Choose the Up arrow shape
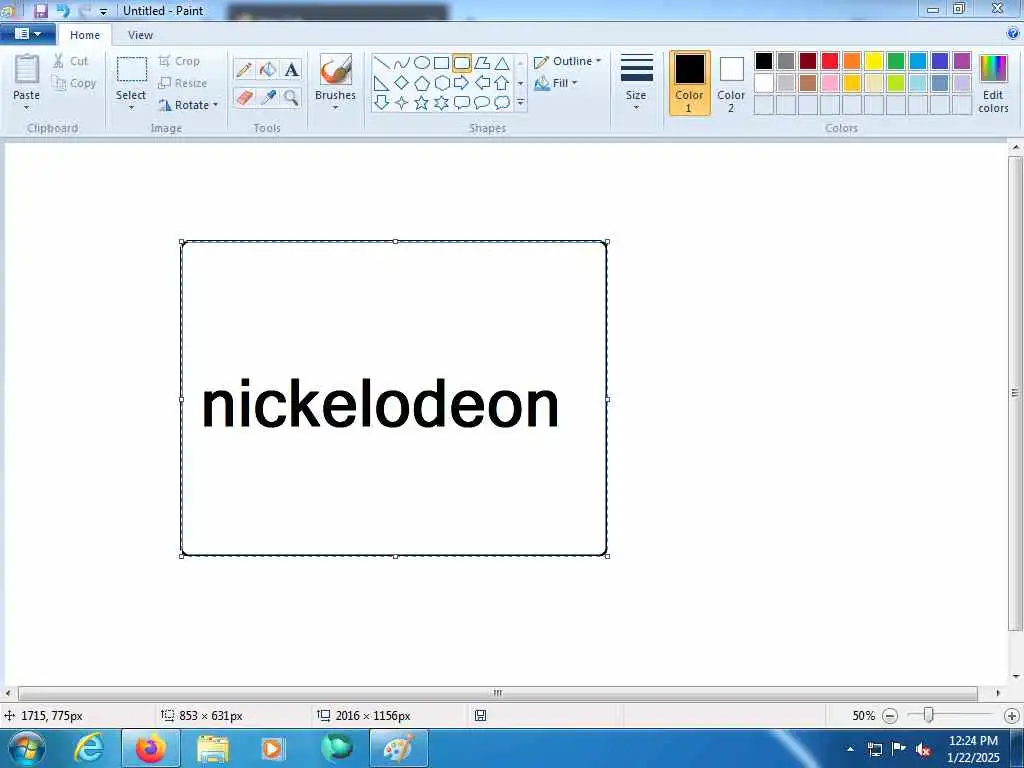This screenshot has height=768, width=1024. (502, 83)
